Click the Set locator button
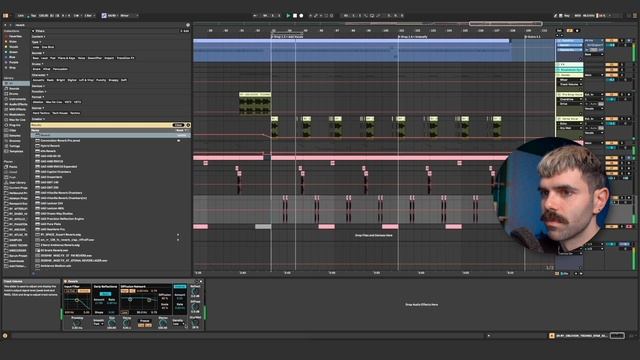The image size is (640, 360). point(559,31)
